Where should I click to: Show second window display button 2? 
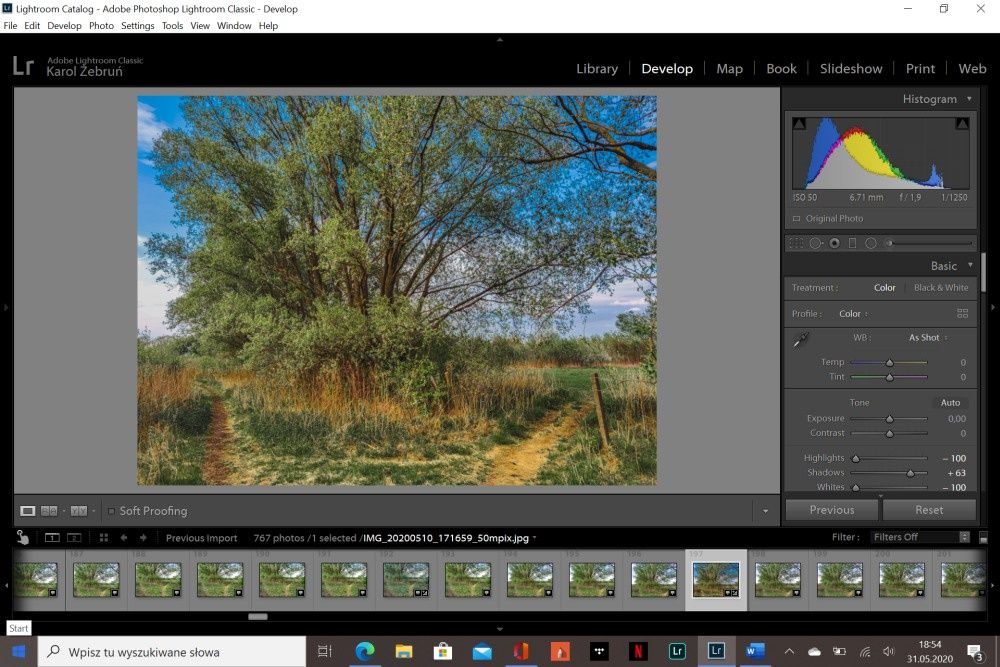74,538
